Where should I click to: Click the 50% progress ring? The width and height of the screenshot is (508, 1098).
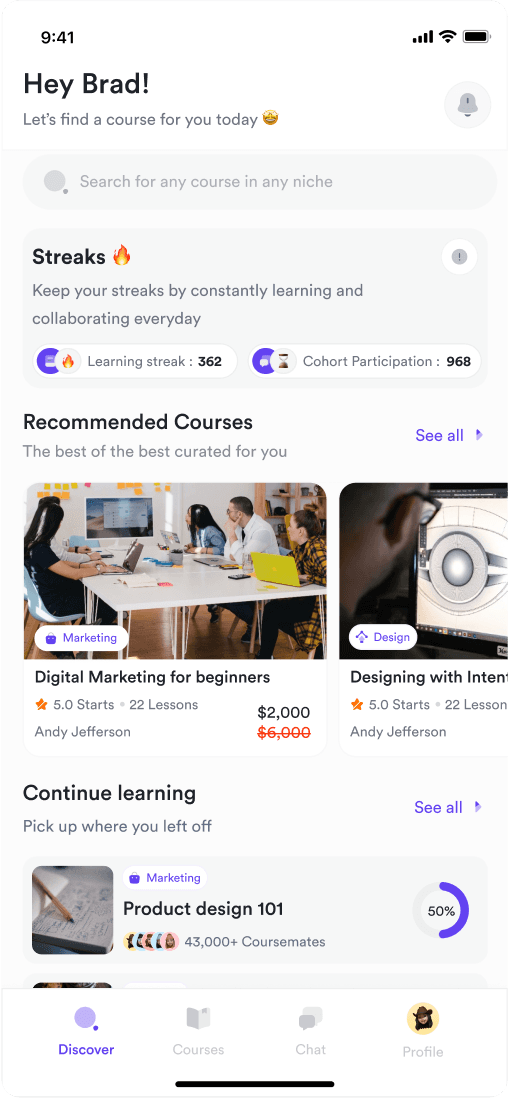441,910
